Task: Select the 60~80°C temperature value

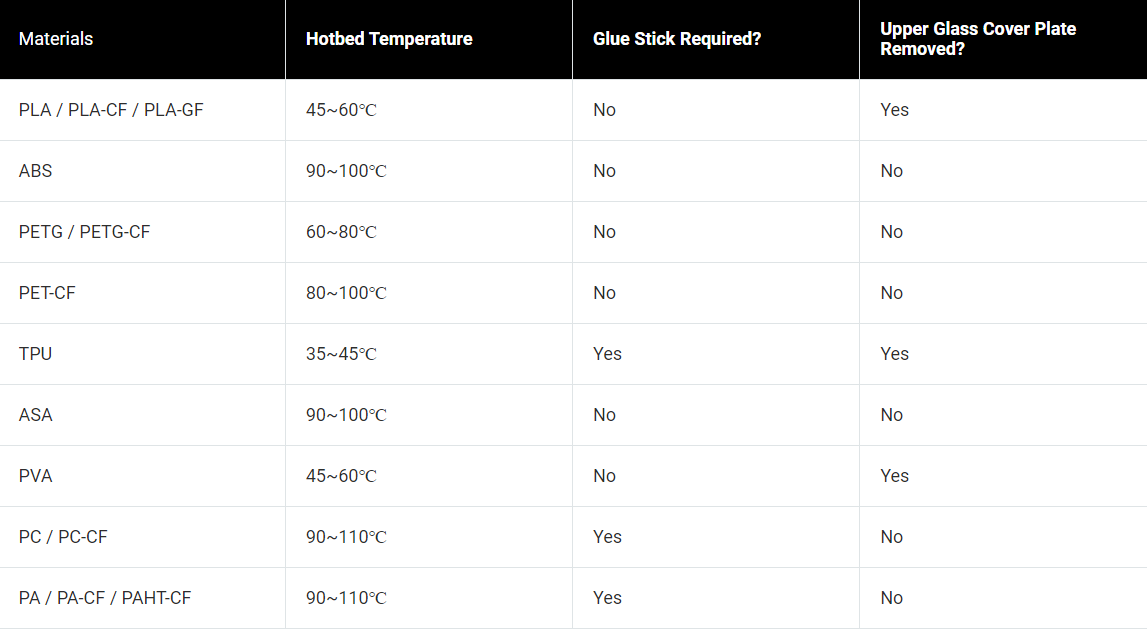Action: tap(341, 232)
